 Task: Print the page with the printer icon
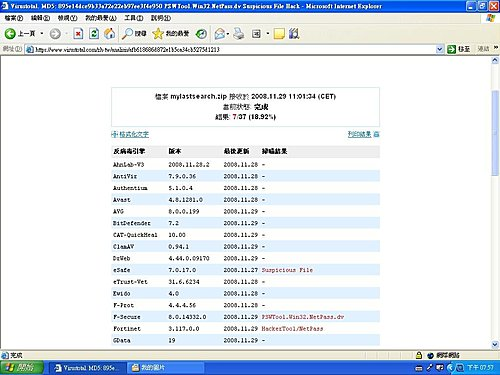[x=239, y=34]
